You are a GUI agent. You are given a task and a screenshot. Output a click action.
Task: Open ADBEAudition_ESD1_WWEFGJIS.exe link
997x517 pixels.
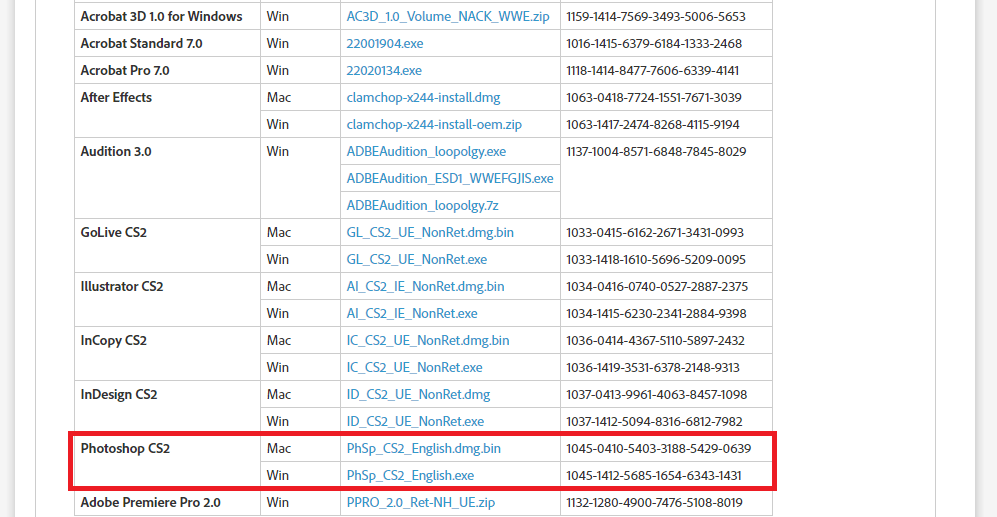pos(450,179)
